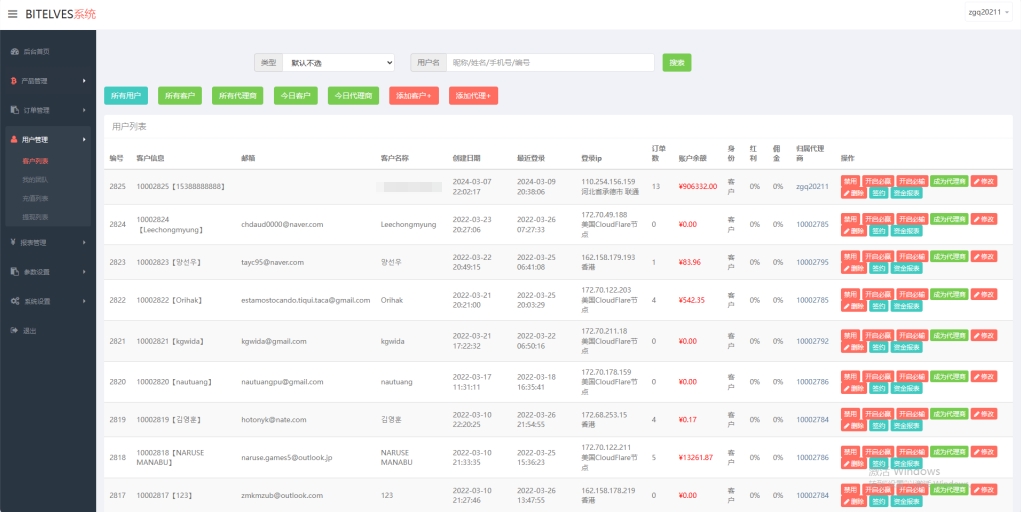1021x512 pixels.
Task: Select 充值列表 in the sidebar submenu
Action: 35,198
